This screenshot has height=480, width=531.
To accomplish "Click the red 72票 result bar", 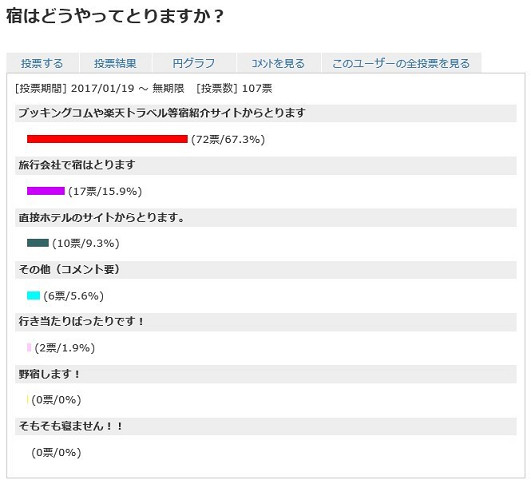I will (107, 139).
